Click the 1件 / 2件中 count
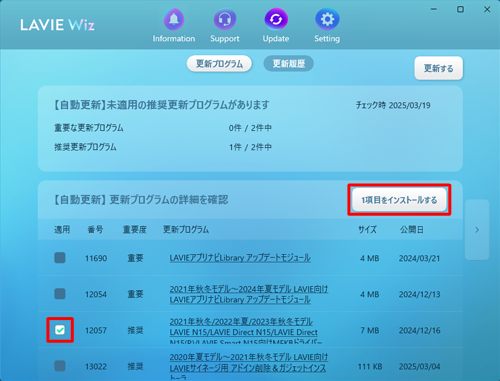 click(x=250, y=147)
